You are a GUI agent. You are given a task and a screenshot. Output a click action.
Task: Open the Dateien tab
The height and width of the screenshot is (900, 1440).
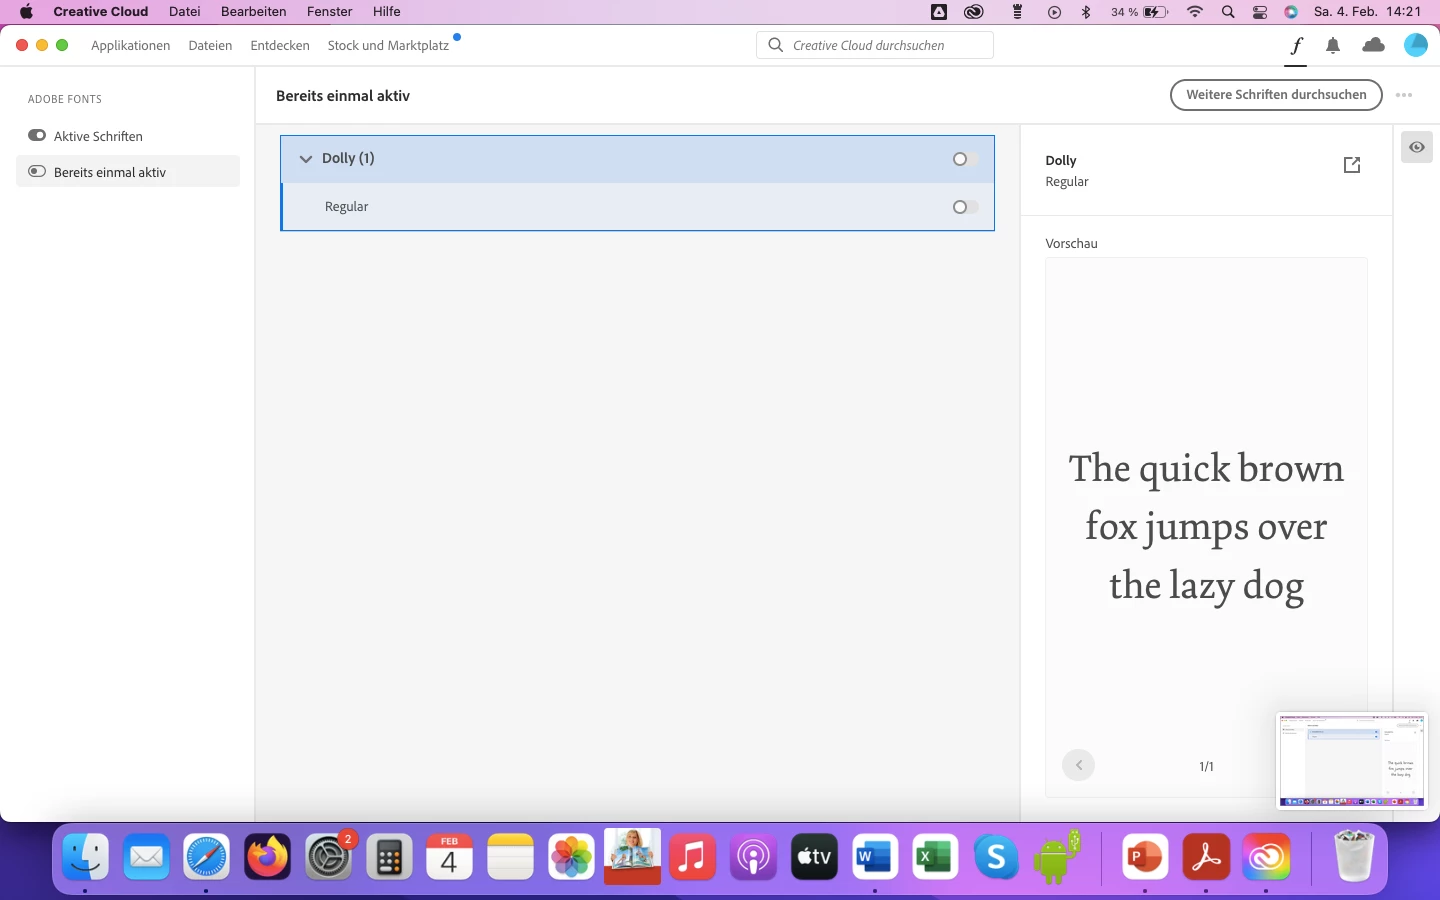click(x=210, y=45)
